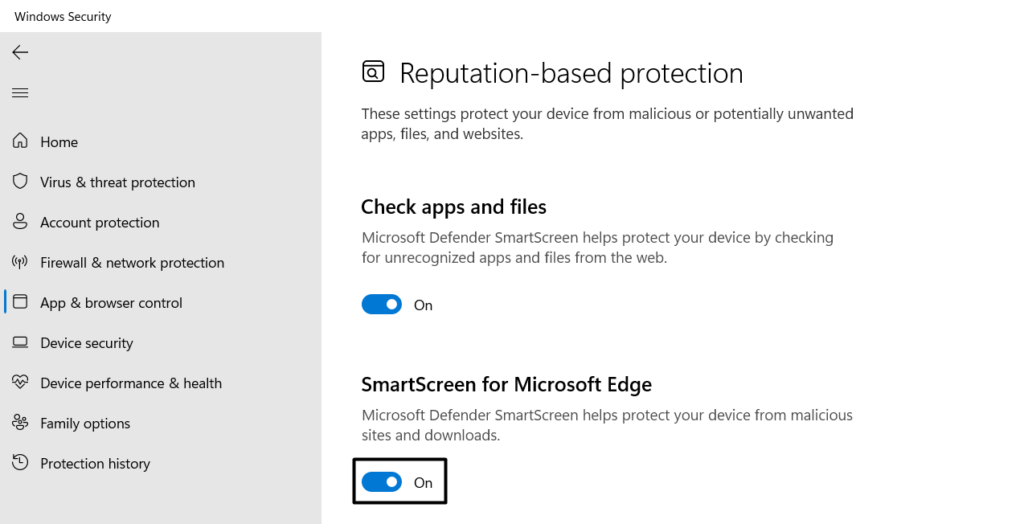Click the SmartScreen for Microsoft Edge heading
The width and height of the screenshot is (1024, 524).
point(506,384)
